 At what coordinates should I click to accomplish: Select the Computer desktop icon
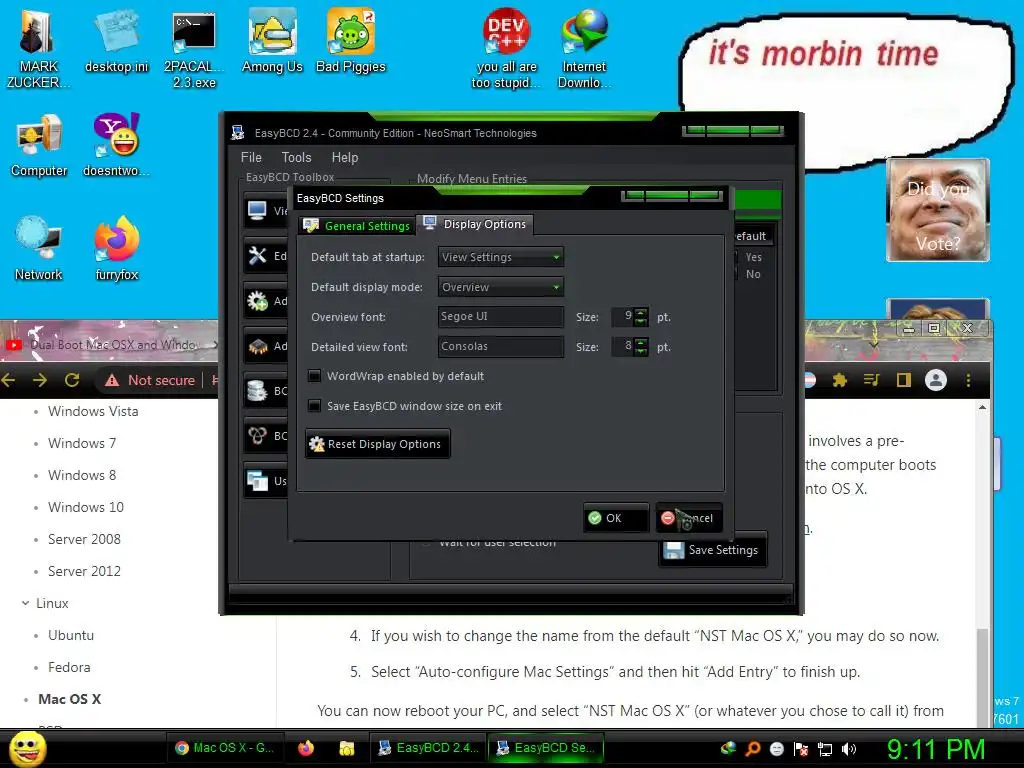(x=39, y=145)
